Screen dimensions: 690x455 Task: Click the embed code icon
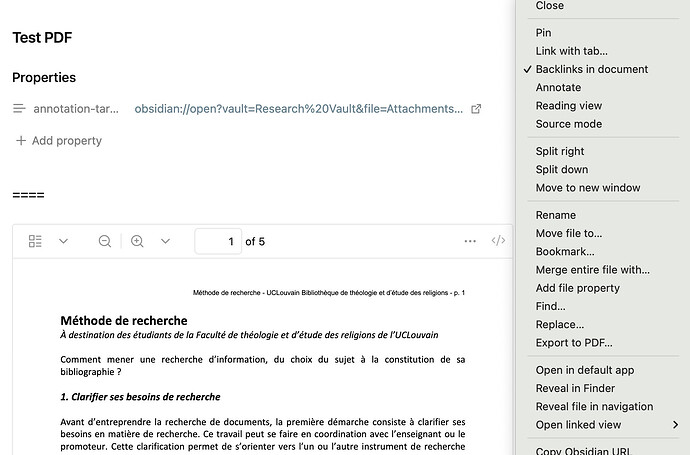(498, 240)
